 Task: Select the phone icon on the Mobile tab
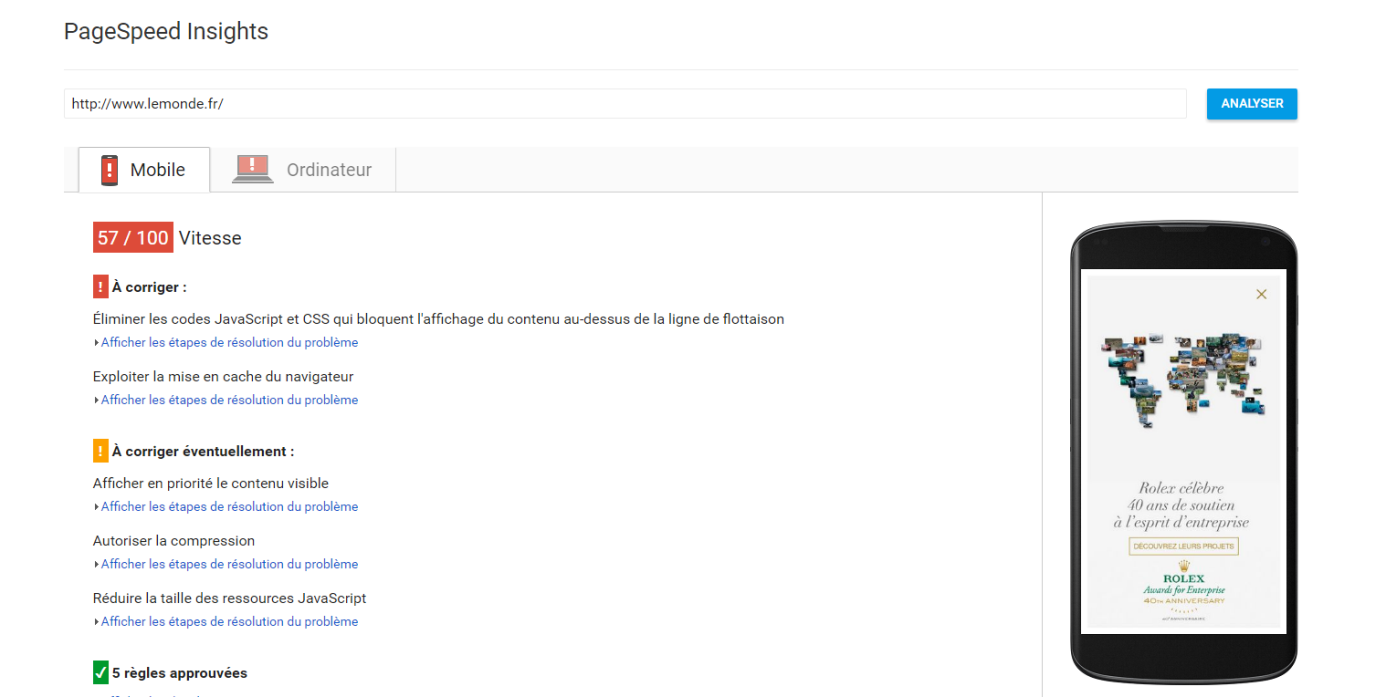[110, 169]
